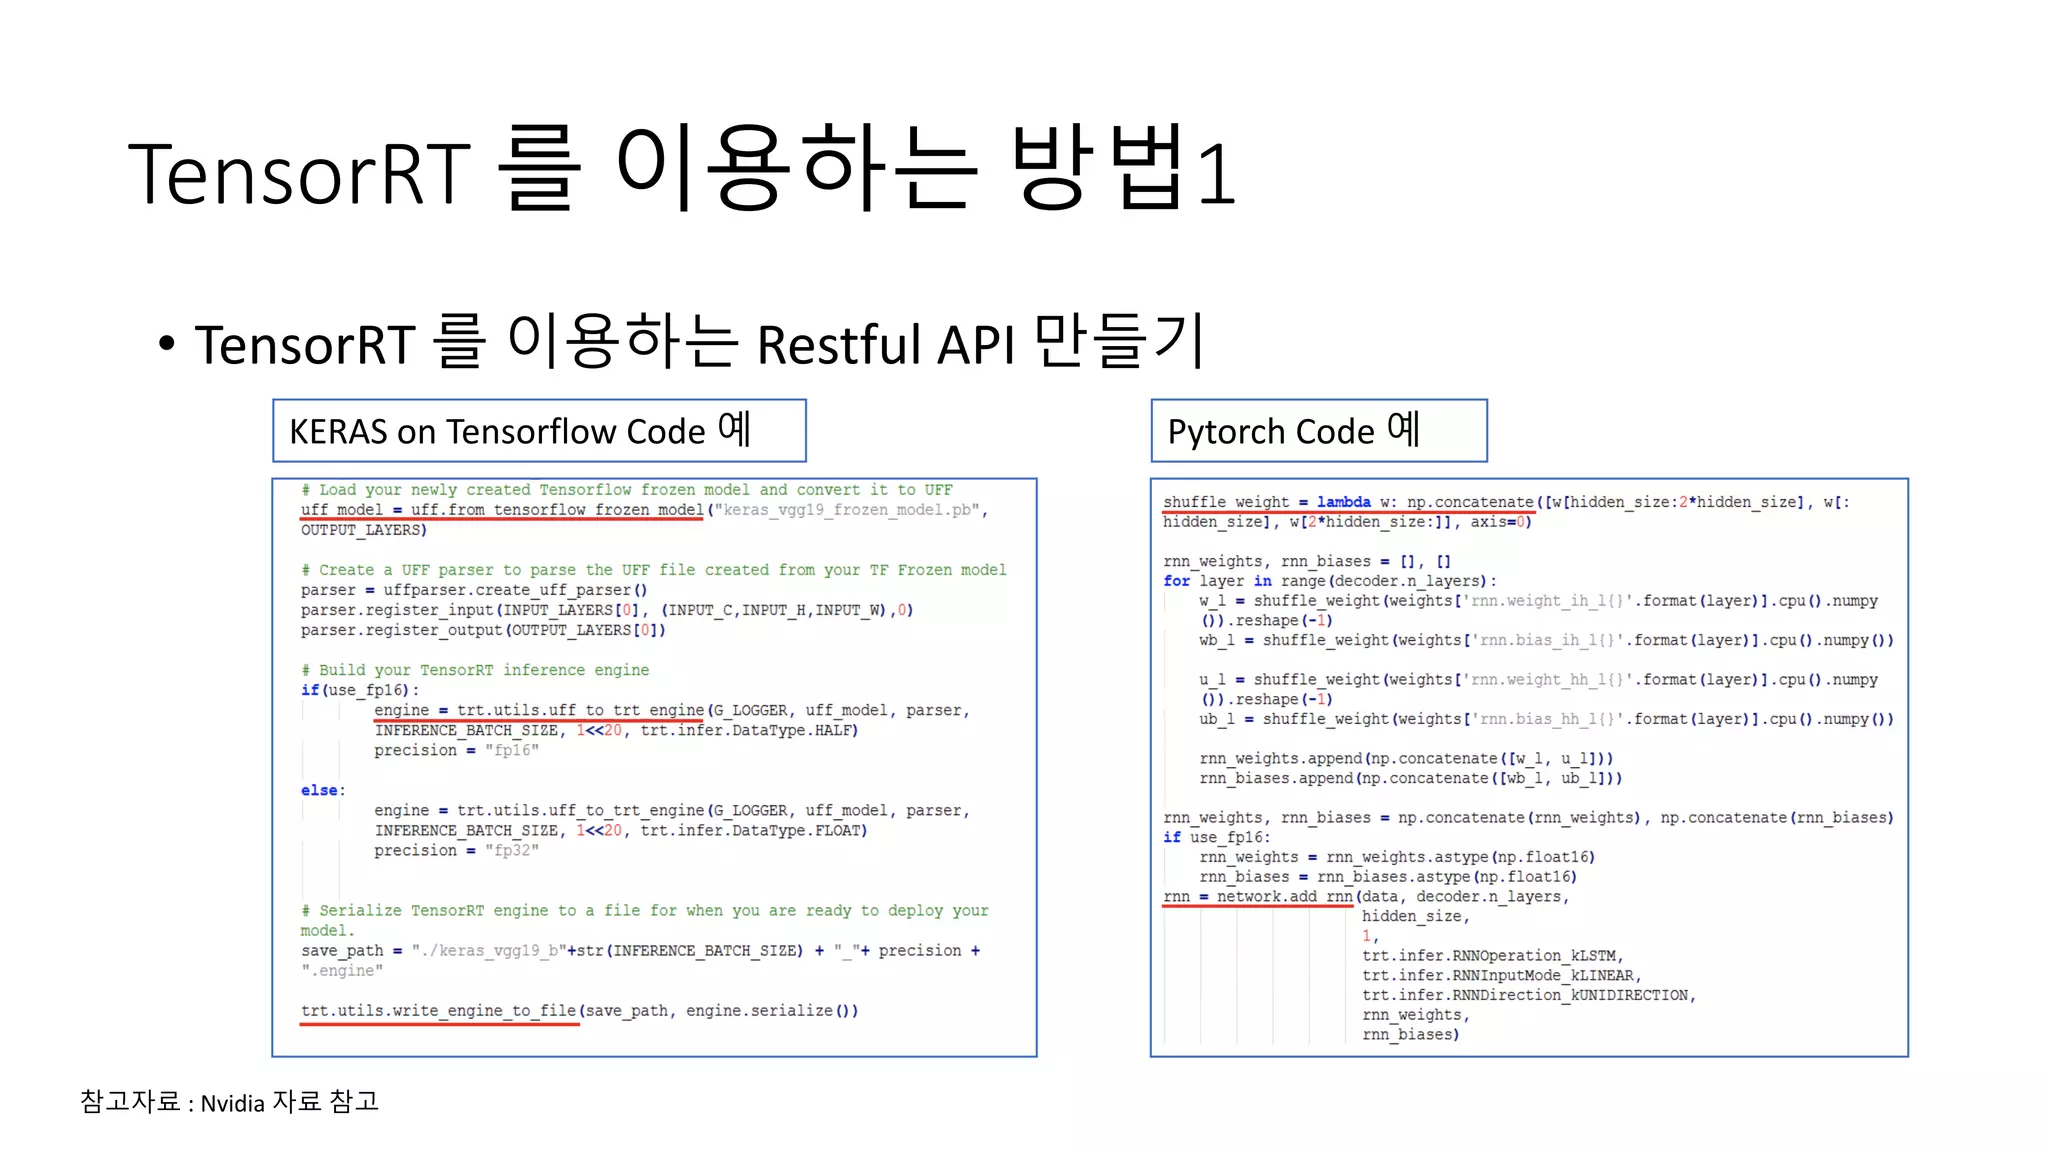Click 'rnn_weights = rnn_weights.astype(np.float16)' line

point(1398,857)
